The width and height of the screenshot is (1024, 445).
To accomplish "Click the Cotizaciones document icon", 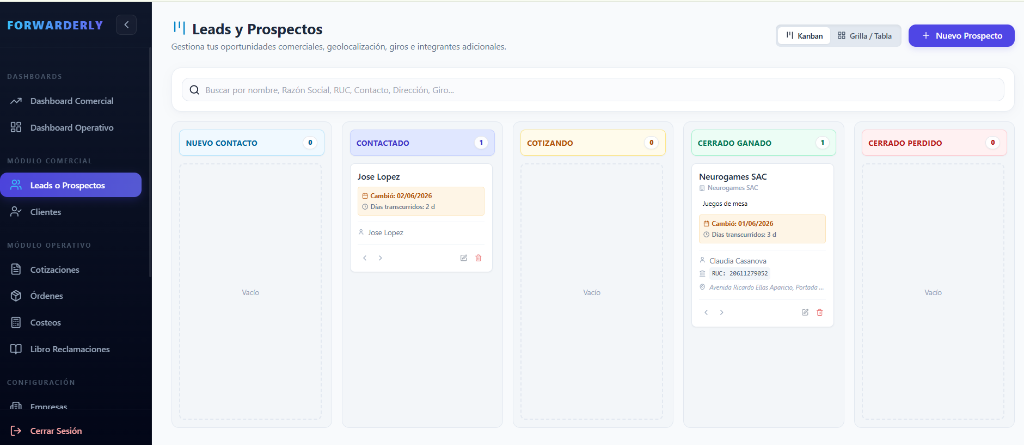I will tap(16, 269).
